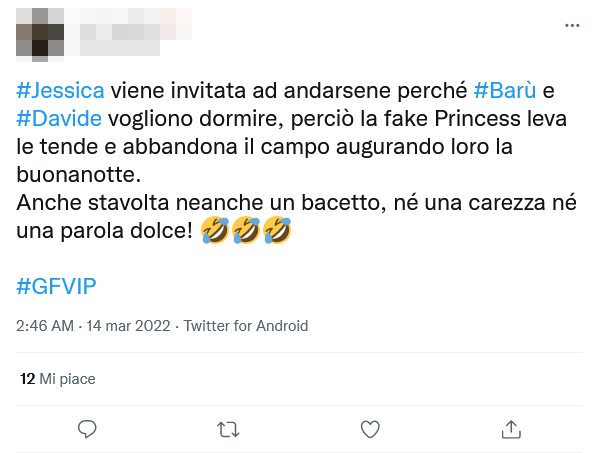Open the share tweet icon

tap(511, 429)
